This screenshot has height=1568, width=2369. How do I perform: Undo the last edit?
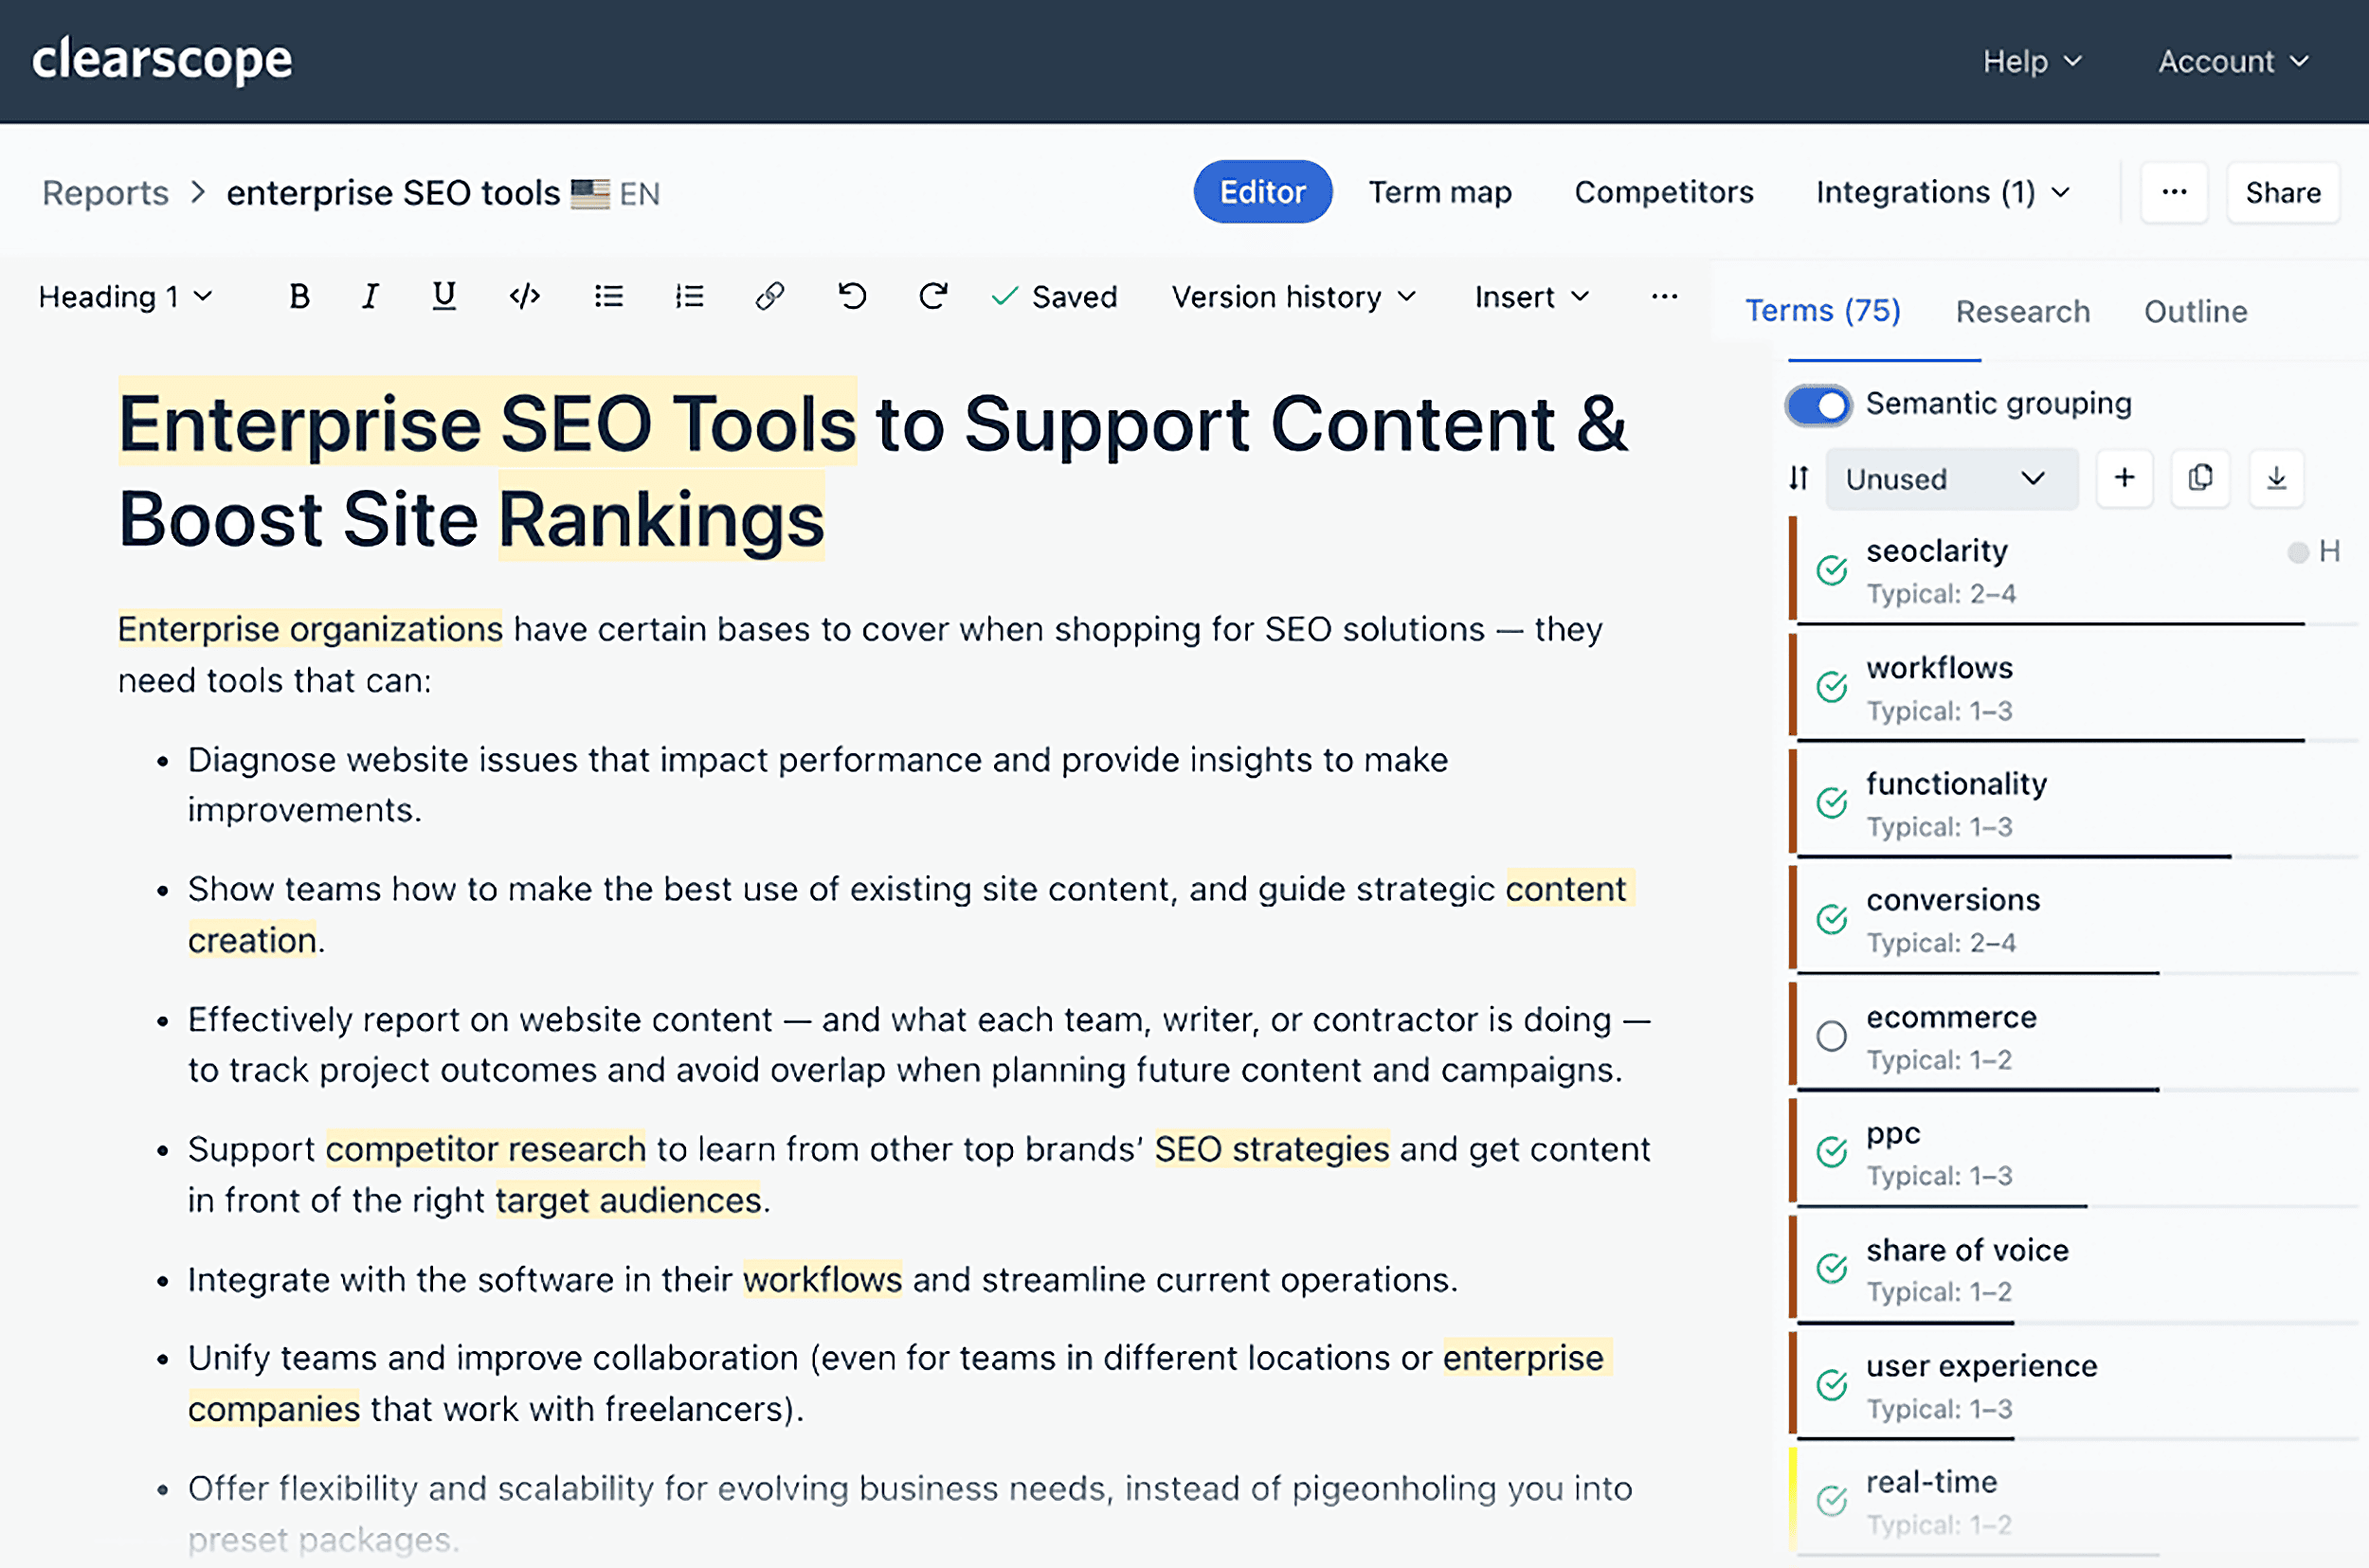pyautogui.click(x=851, y=296)
